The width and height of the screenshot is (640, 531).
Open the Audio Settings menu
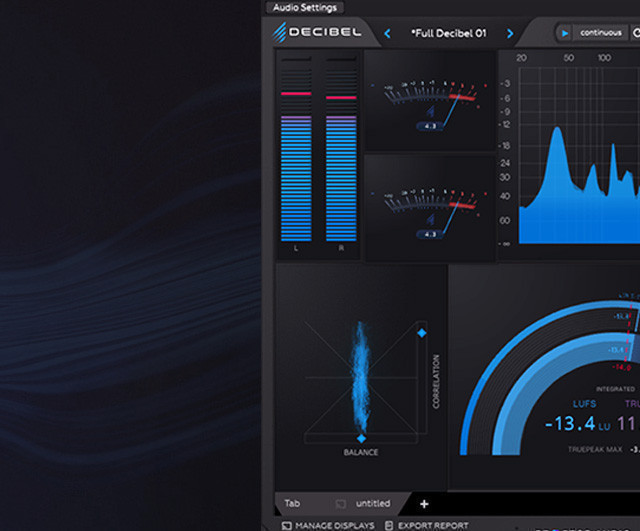(x=306, y=7)
